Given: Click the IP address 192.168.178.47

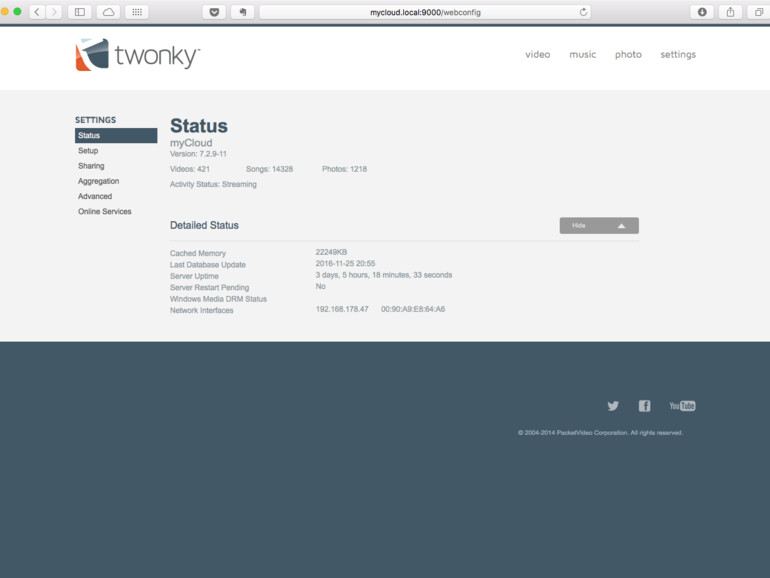Looking at the screenshot, I should [x=342, y=309].
